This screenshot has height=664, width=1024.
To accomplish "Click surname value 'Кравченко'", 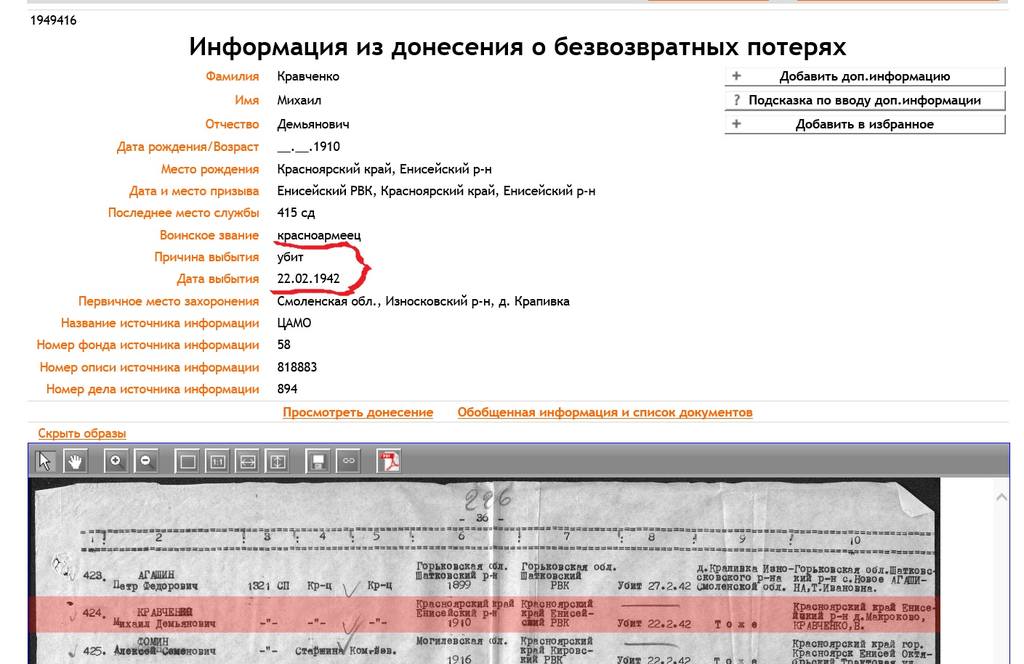I will [308, 76].
